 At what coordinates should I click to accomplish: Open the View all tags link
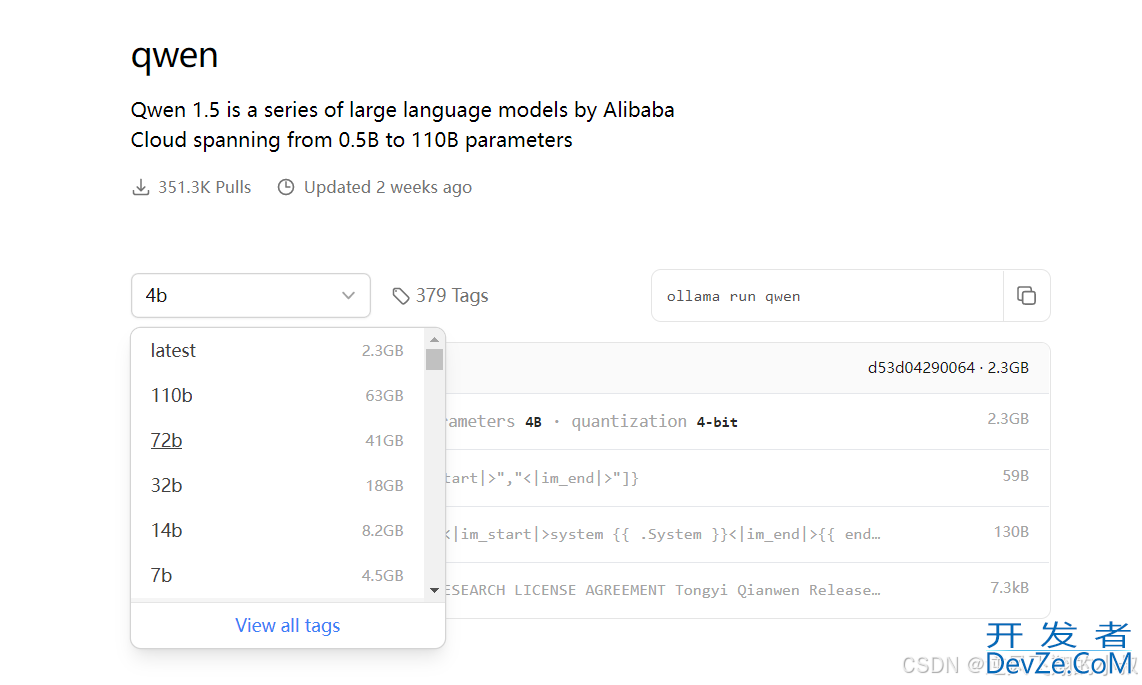click(288, 625)
